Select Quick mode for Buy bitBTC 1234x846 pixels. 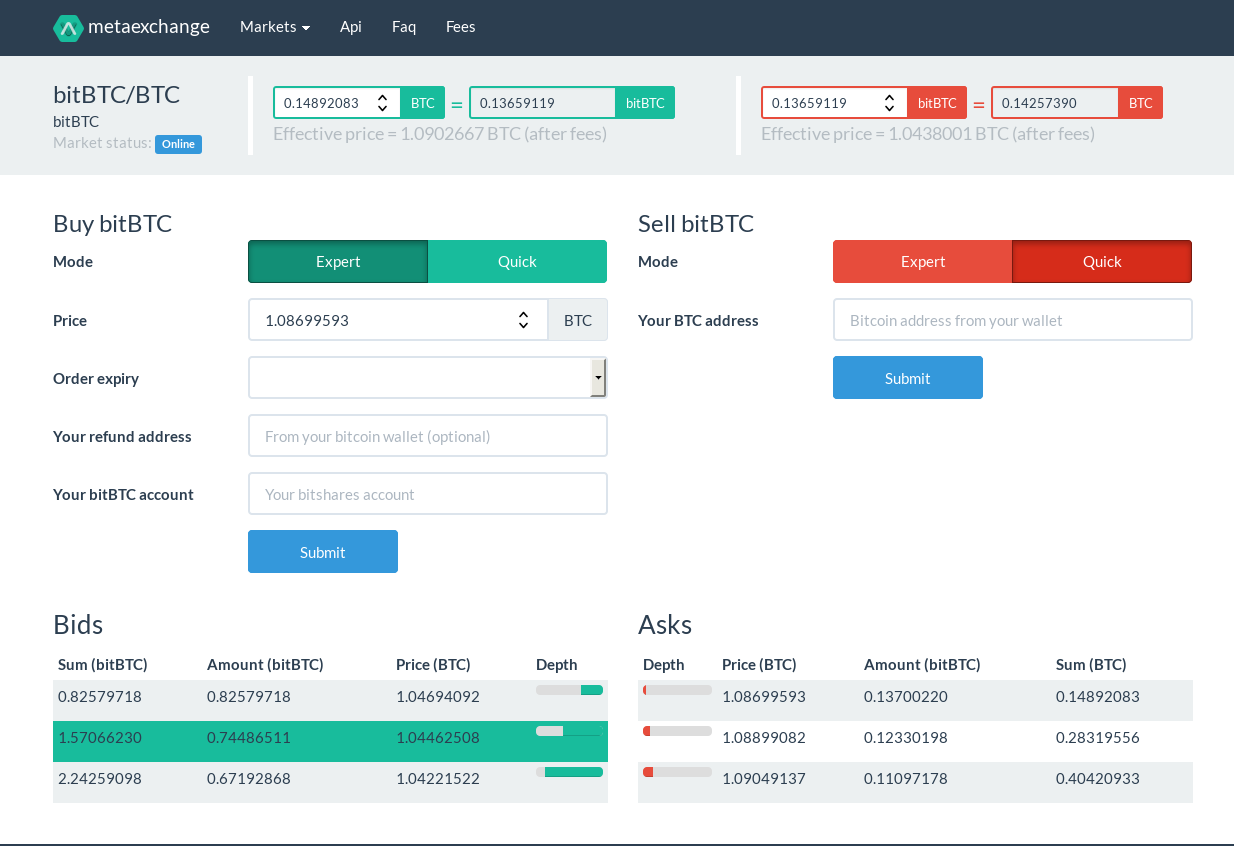click(517, 262)
